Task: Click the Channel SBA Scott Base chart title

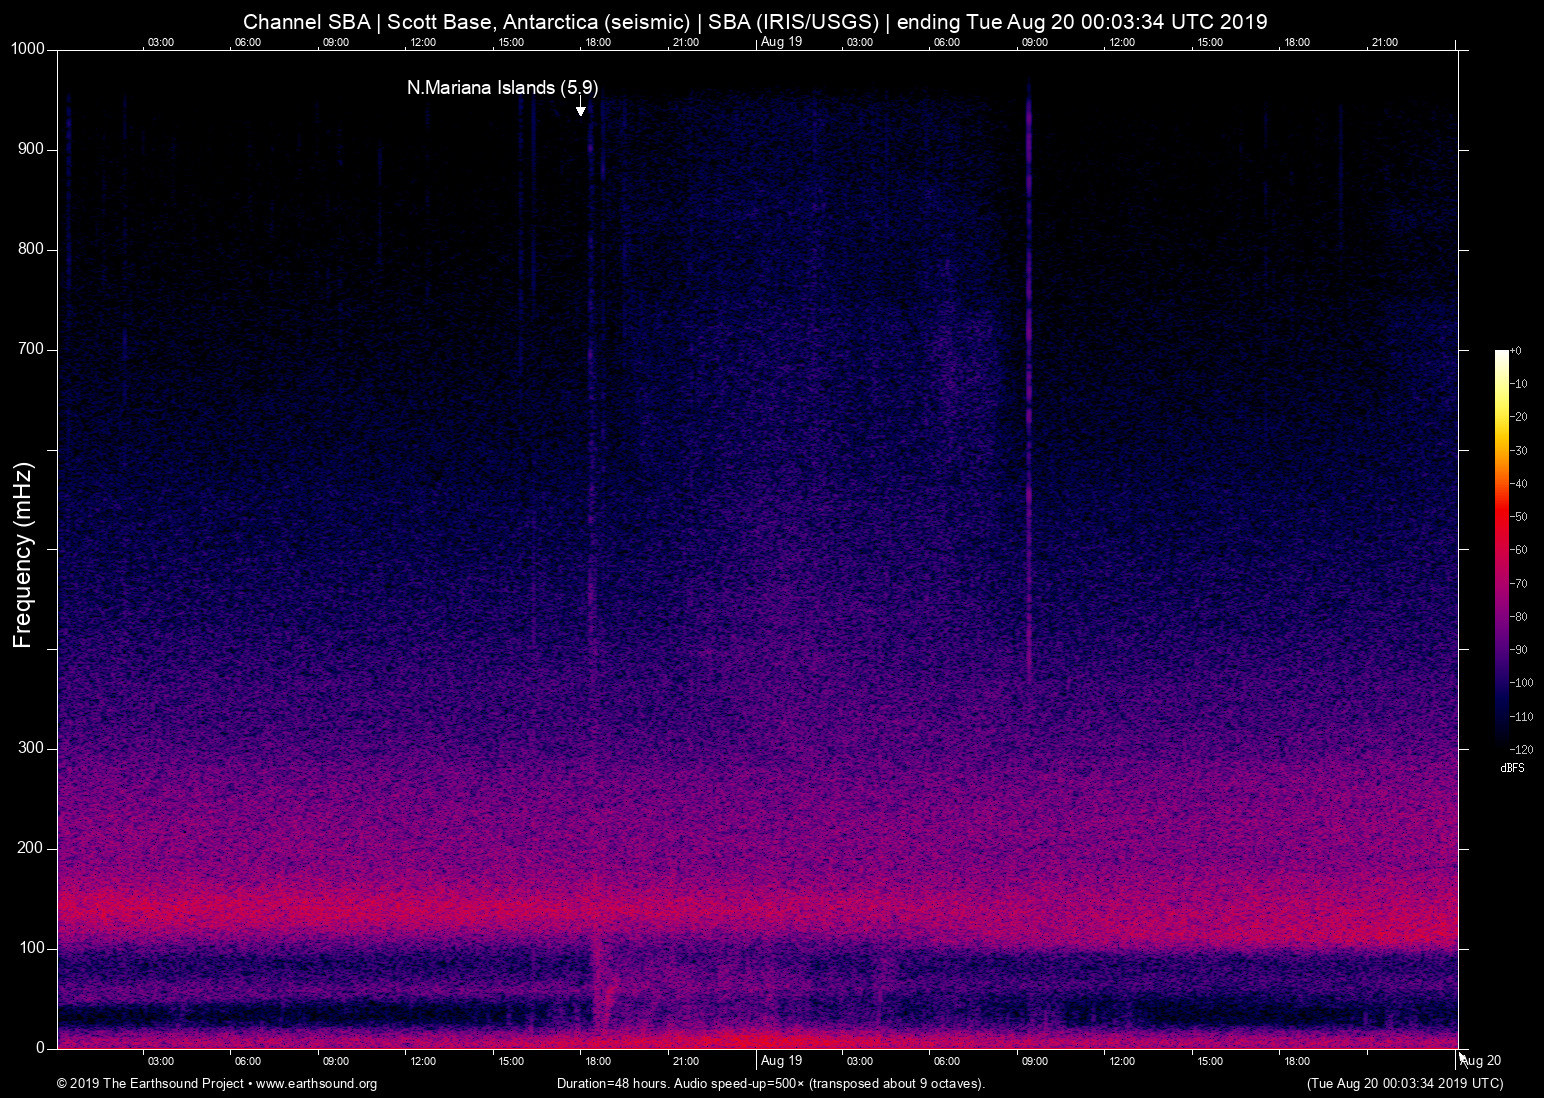Action: point(755,22)
